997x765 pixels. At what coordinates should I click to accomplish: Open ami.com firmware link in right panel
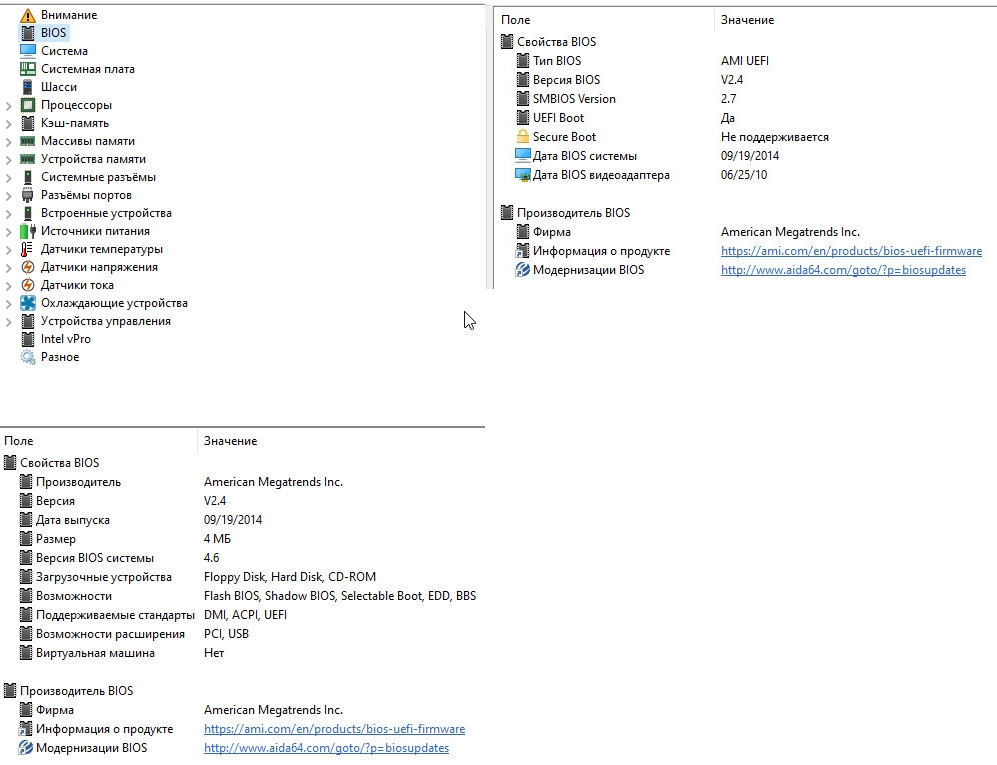[x=851, y=251]
